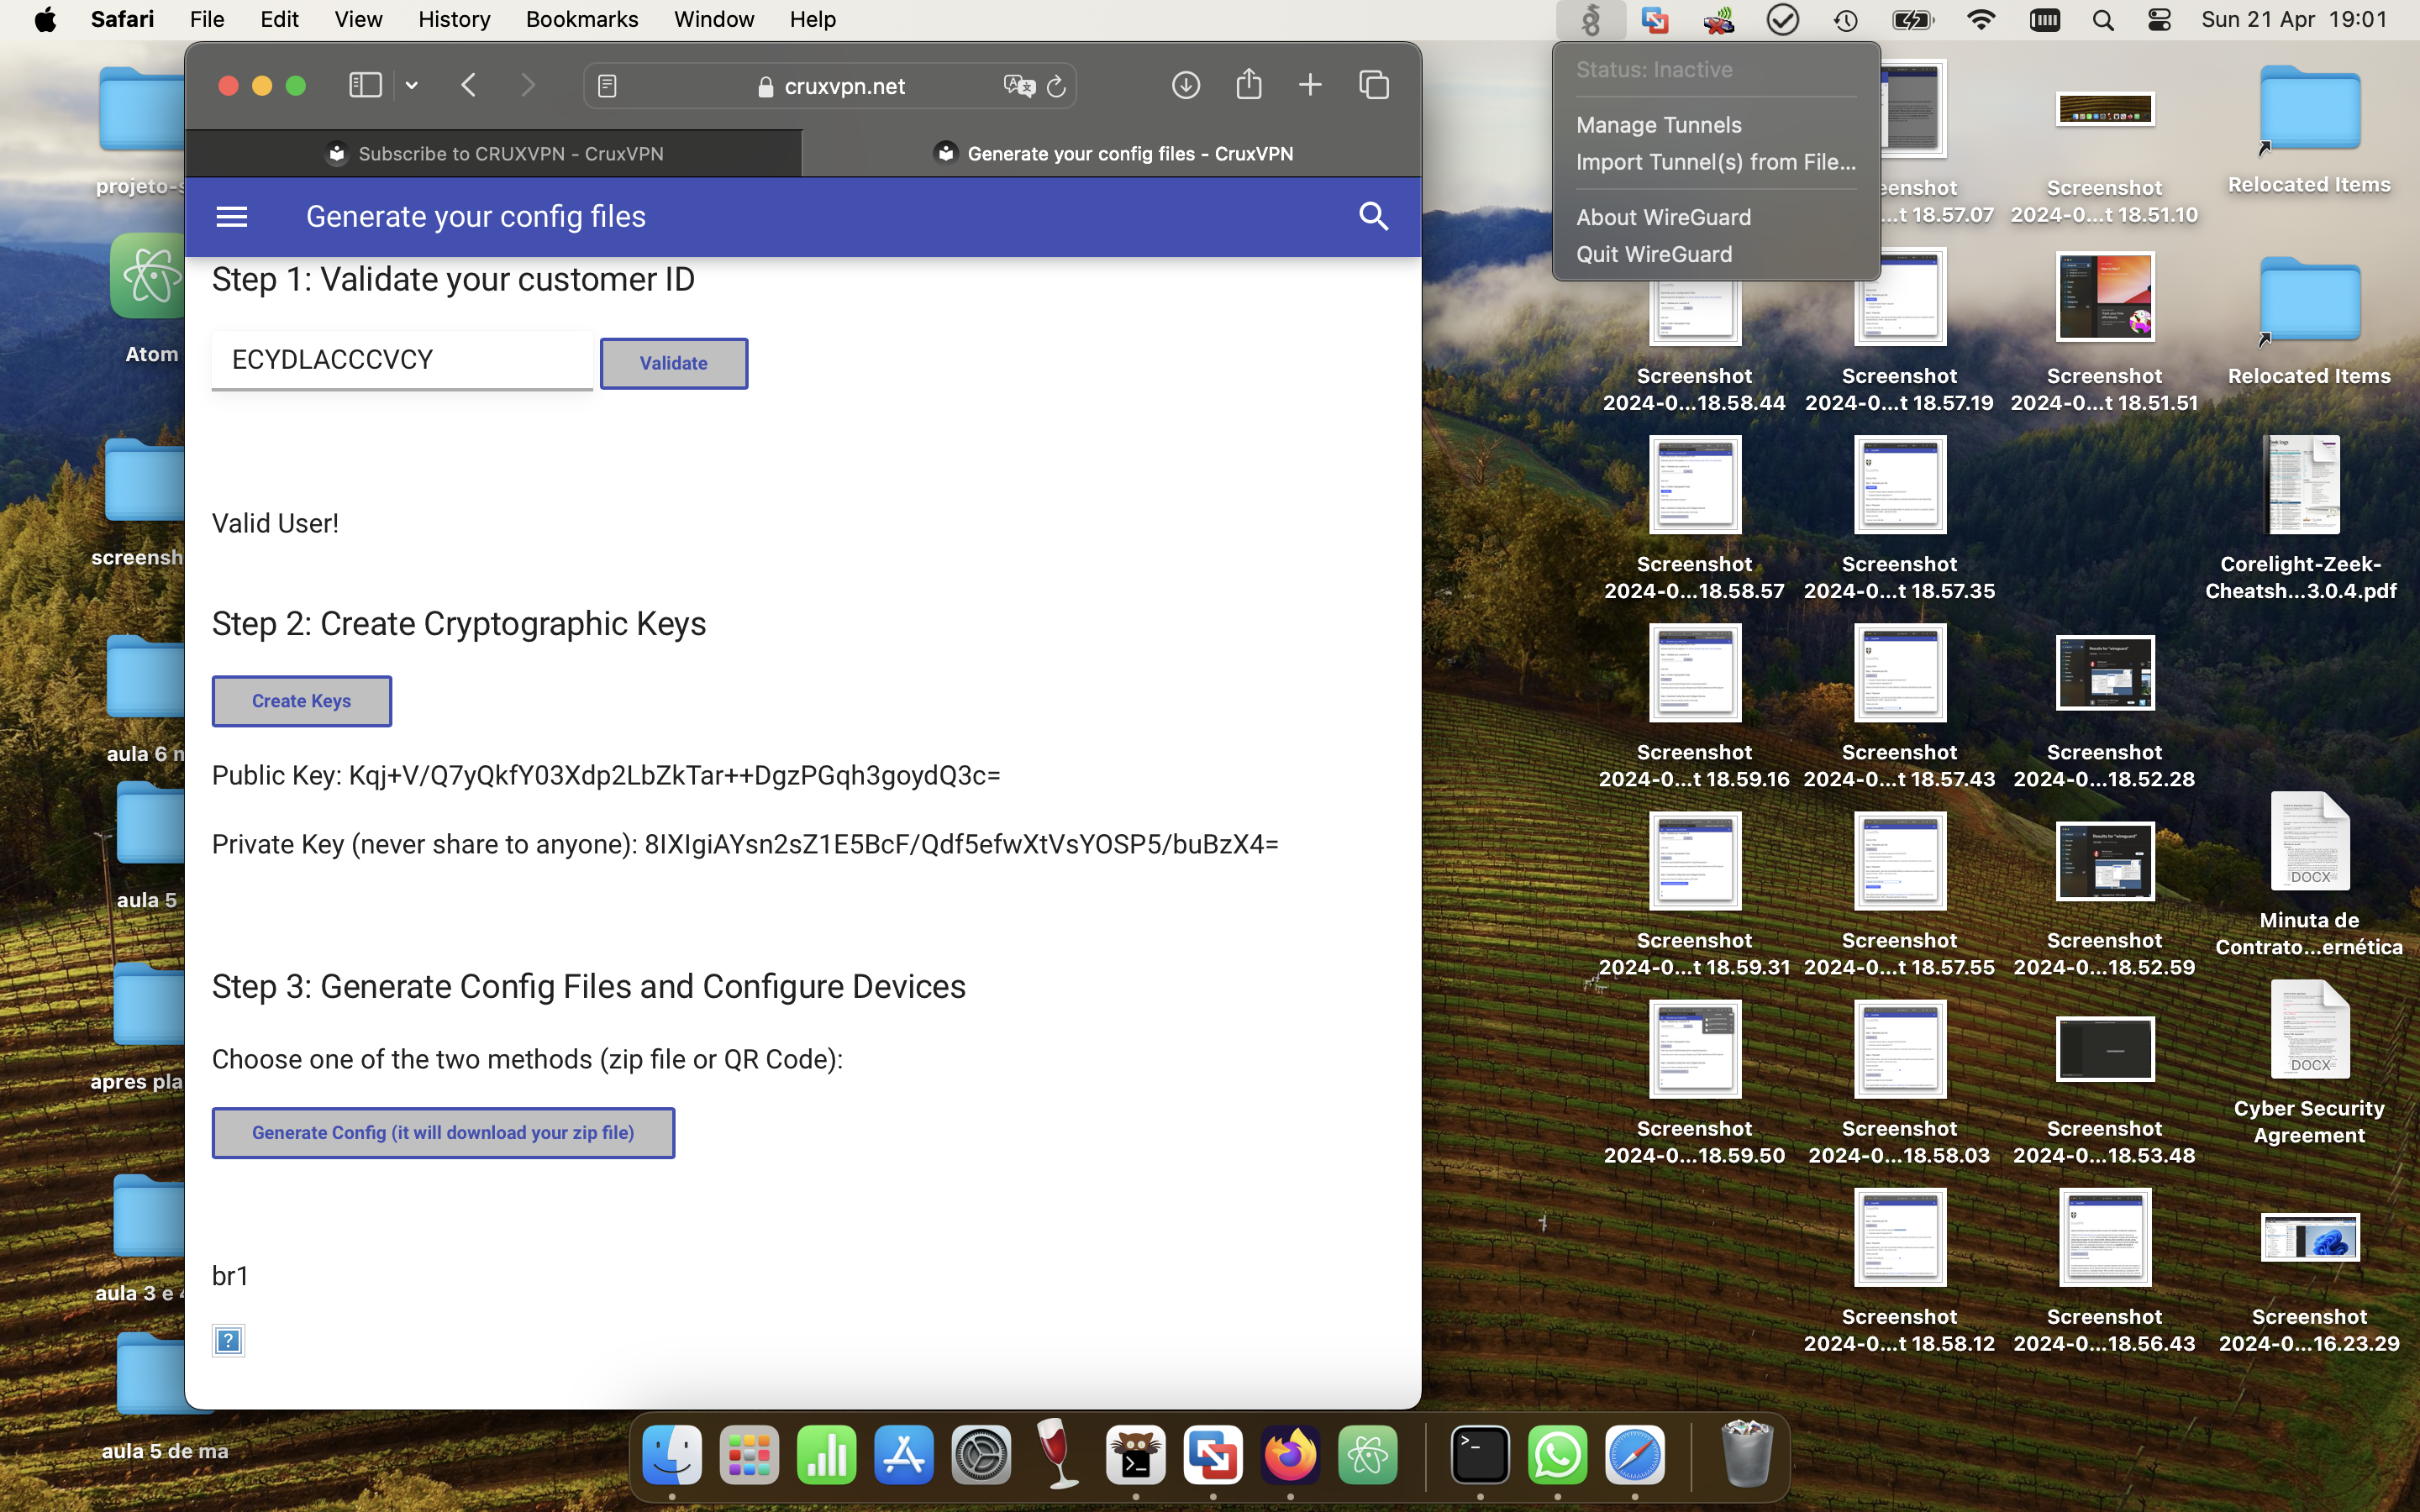Click the translate page icon
Screen dimensions: 2420x1512
pos(1018,86)
